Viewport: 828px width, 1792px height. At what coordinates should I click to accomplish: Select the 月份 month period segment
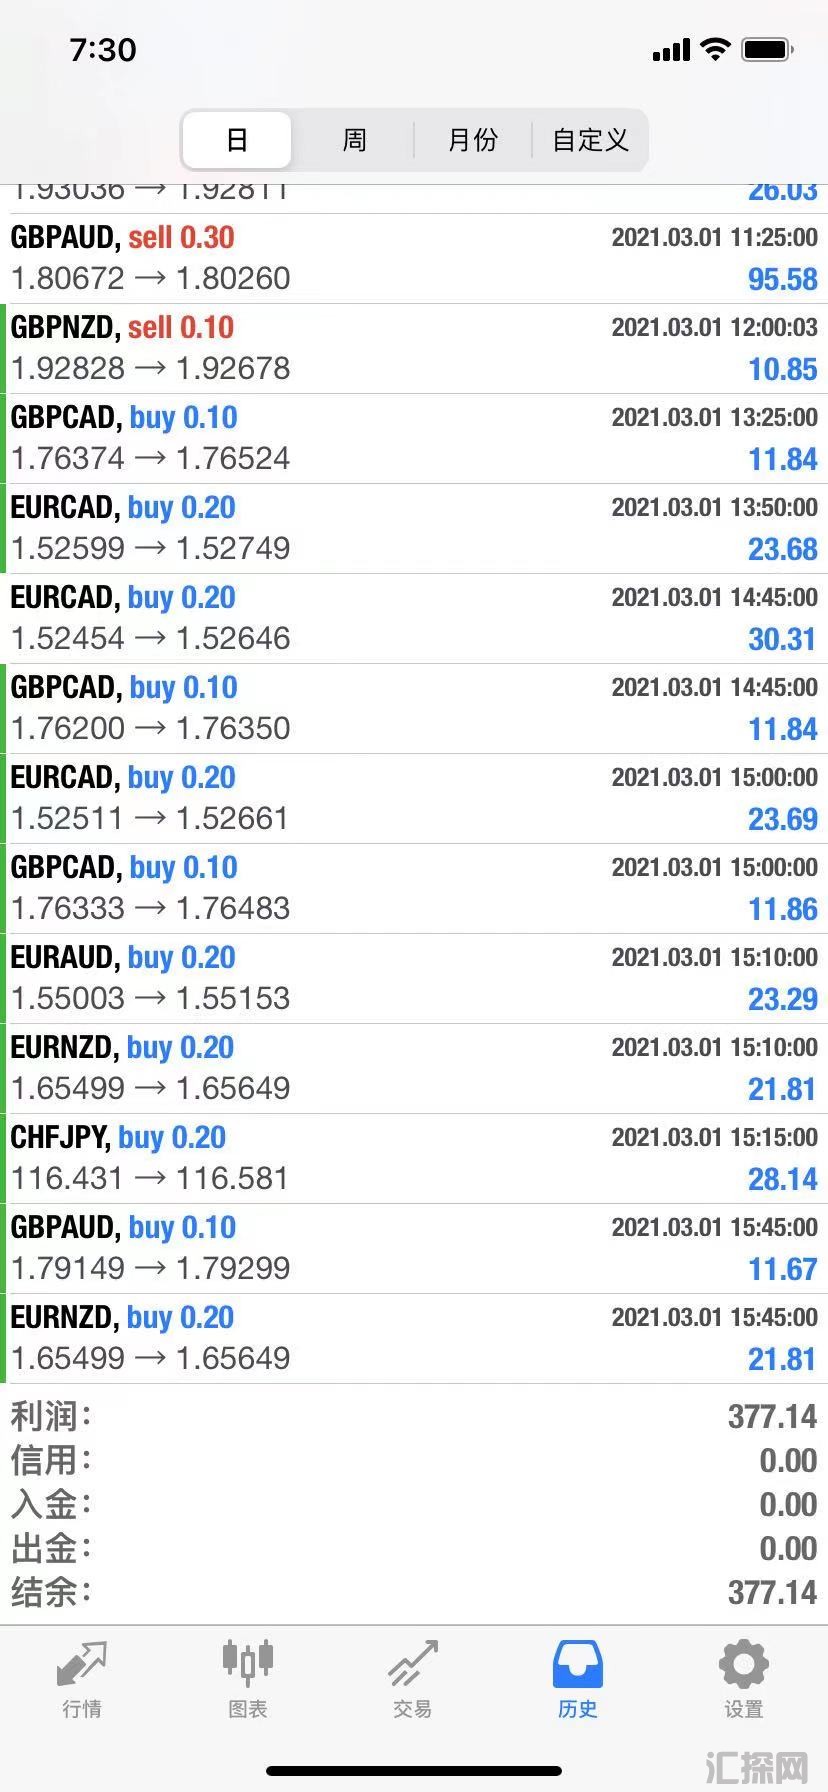(x=473, y=139)
